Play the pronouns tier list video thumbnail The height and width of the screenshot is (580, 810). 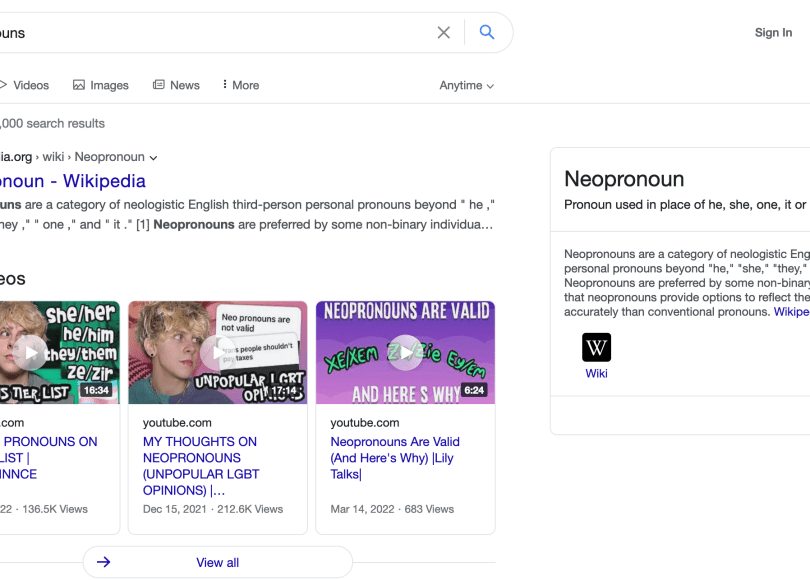coord(30,352)
